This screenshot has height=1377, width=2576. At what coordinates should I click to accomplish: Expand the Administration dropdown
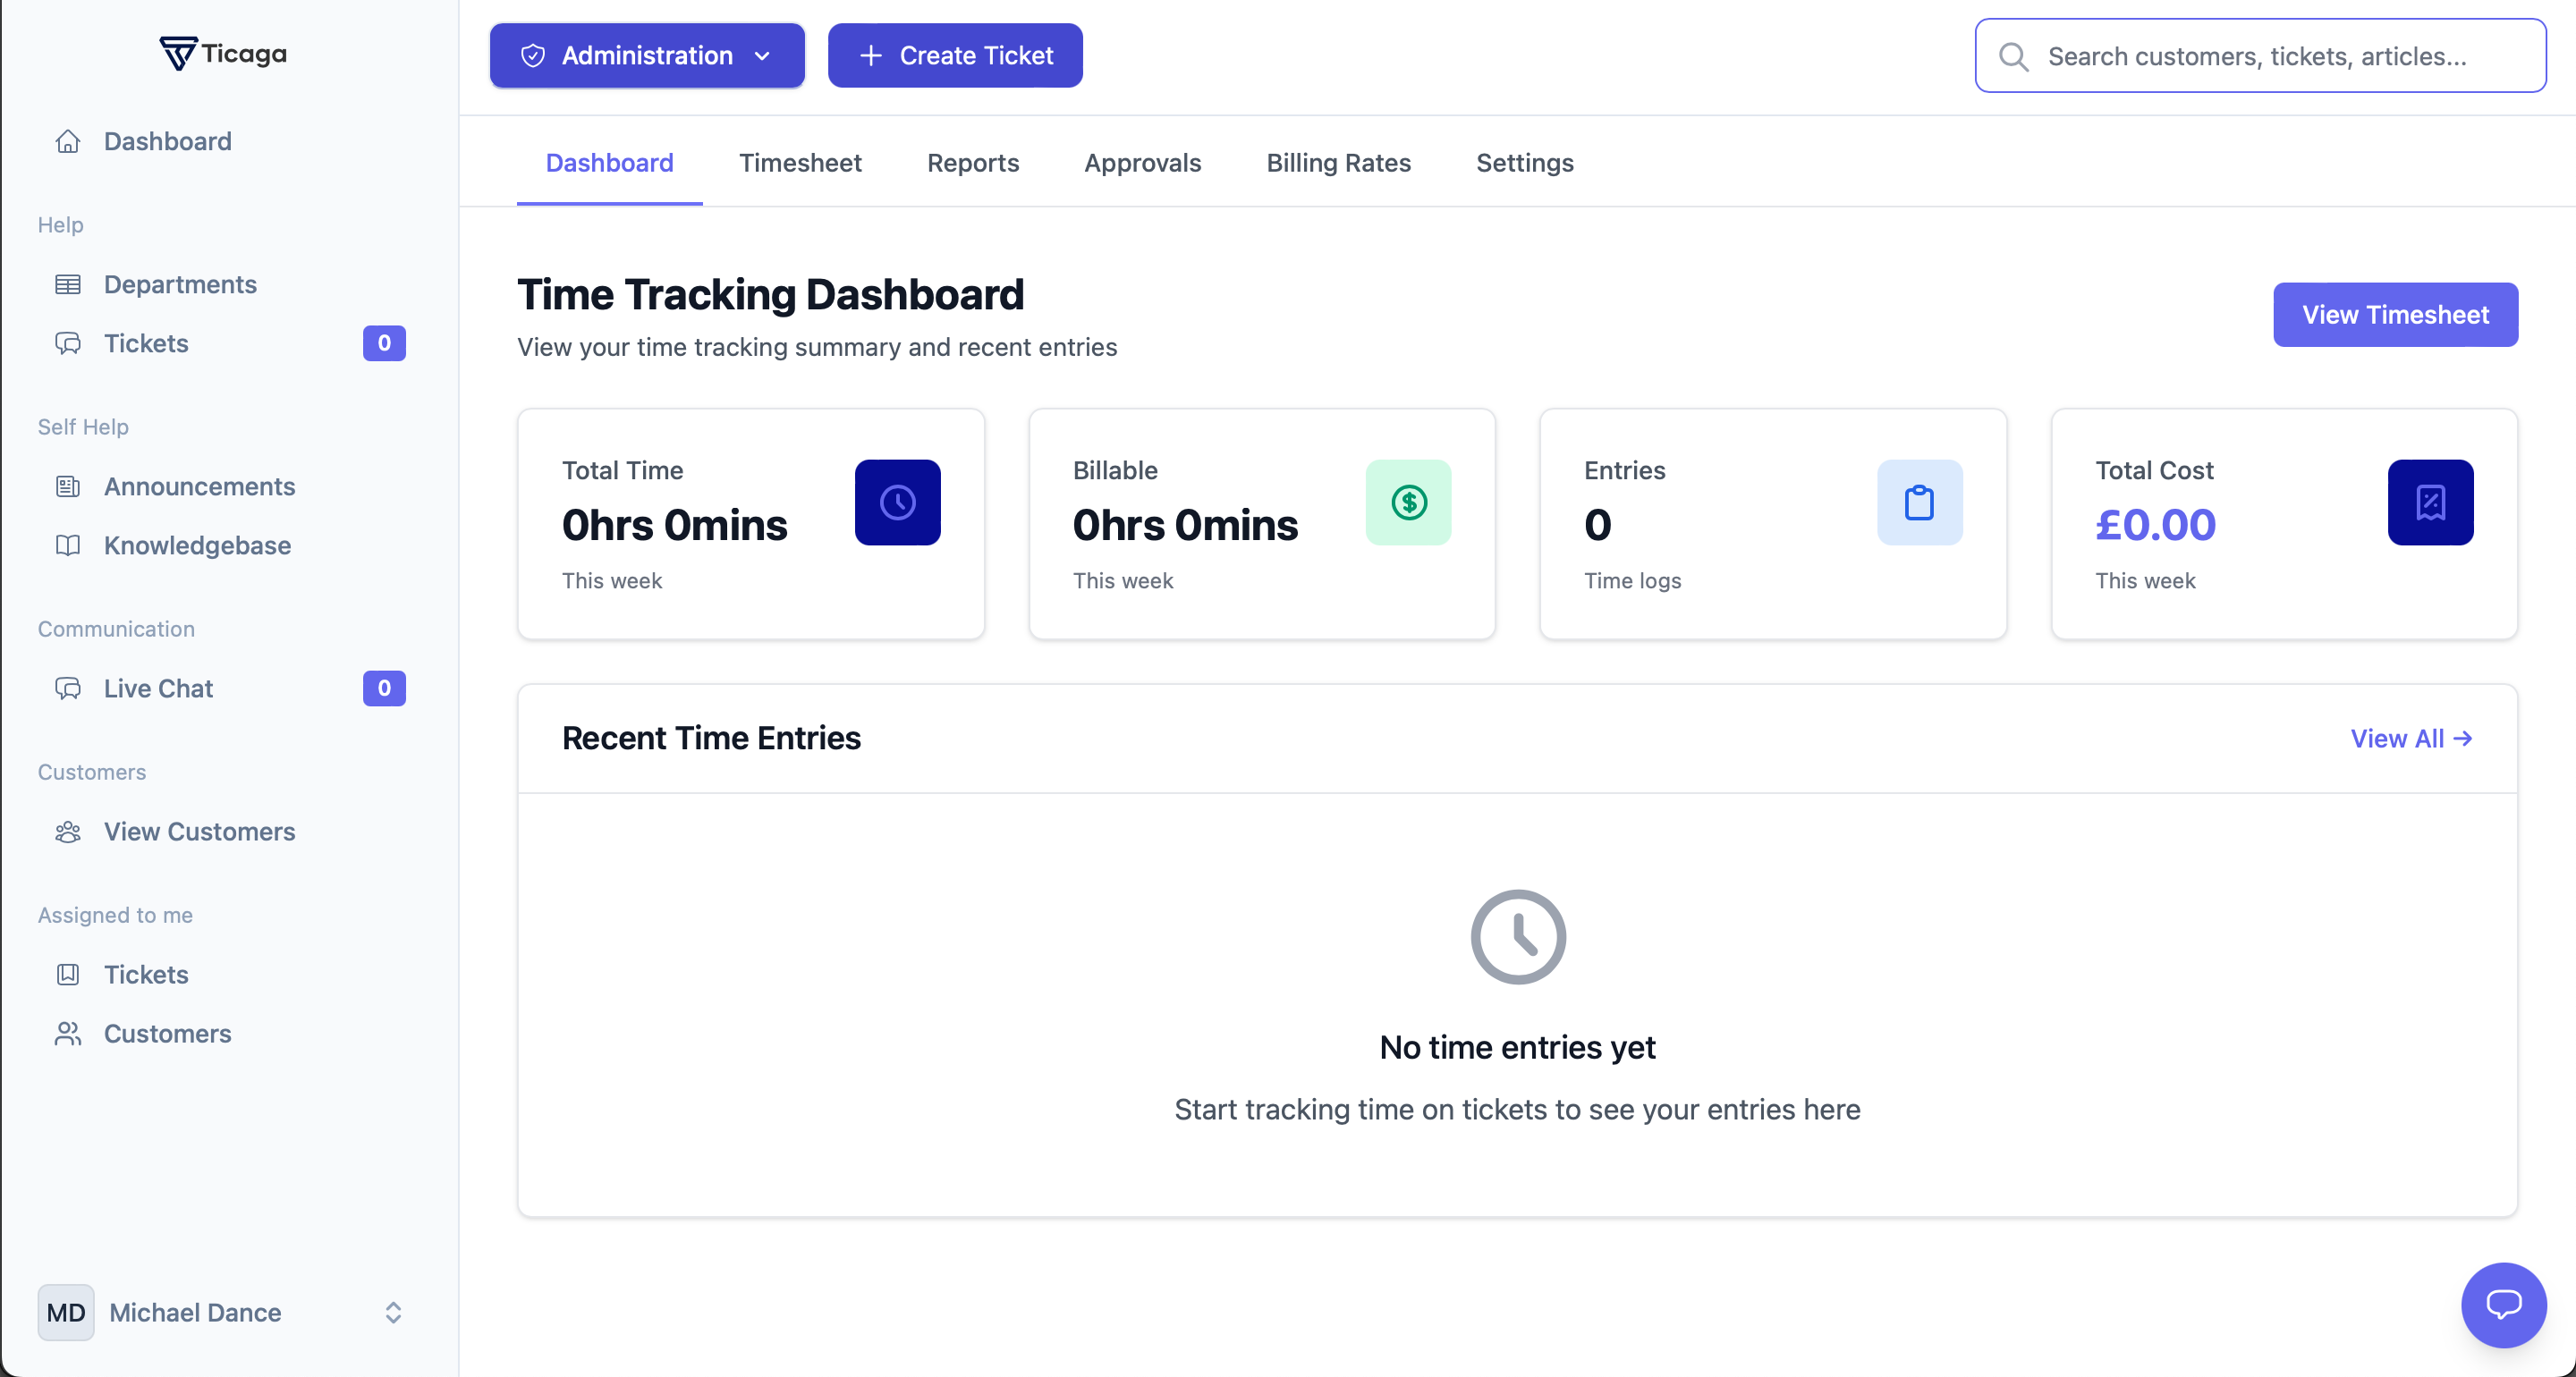[x=646, y=55]
